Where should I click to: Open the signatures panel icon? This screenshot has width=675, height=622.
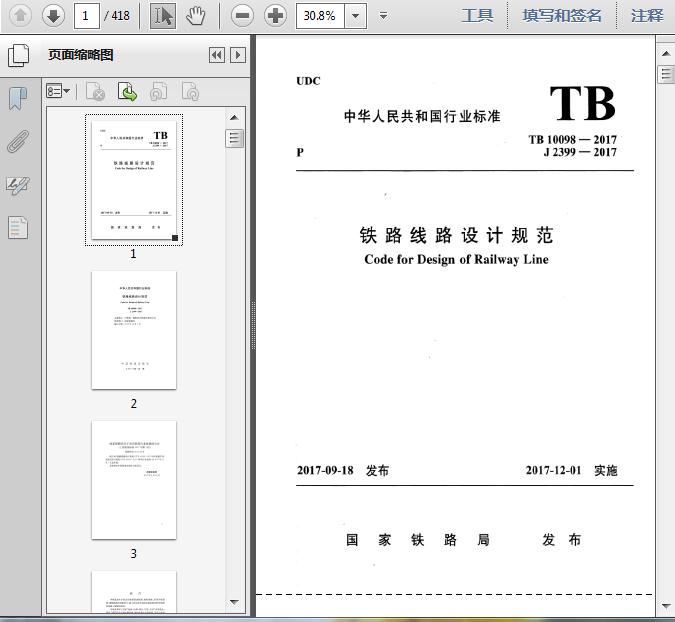pos(18,186)
